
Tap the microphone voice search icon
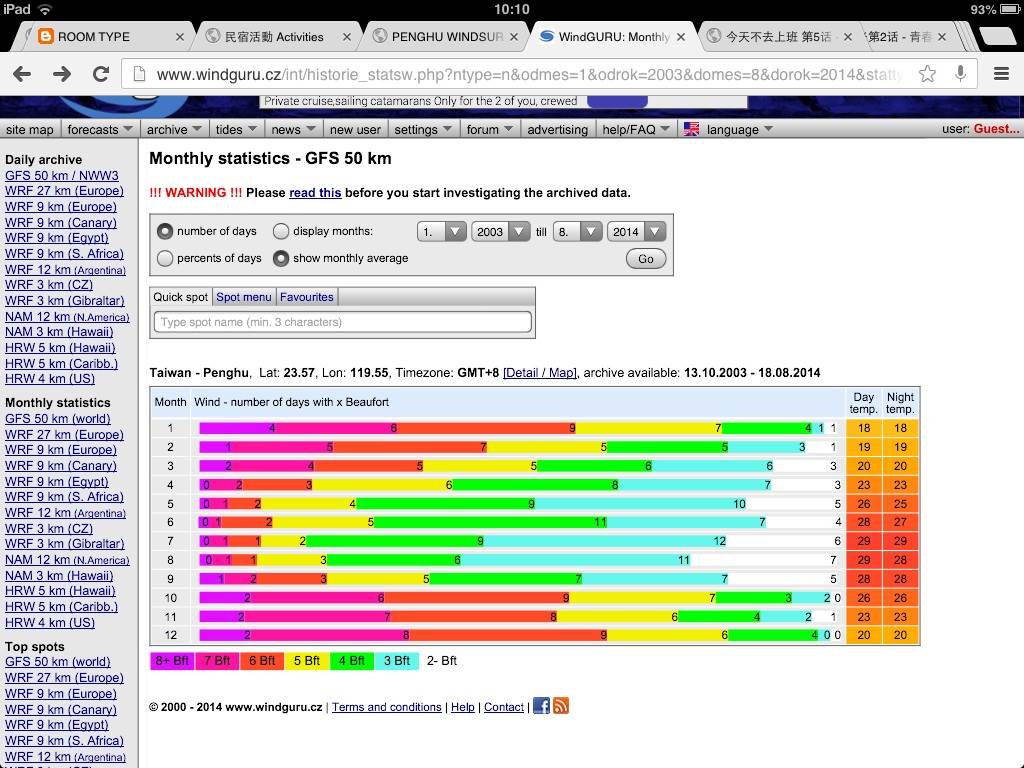point(960,74)
